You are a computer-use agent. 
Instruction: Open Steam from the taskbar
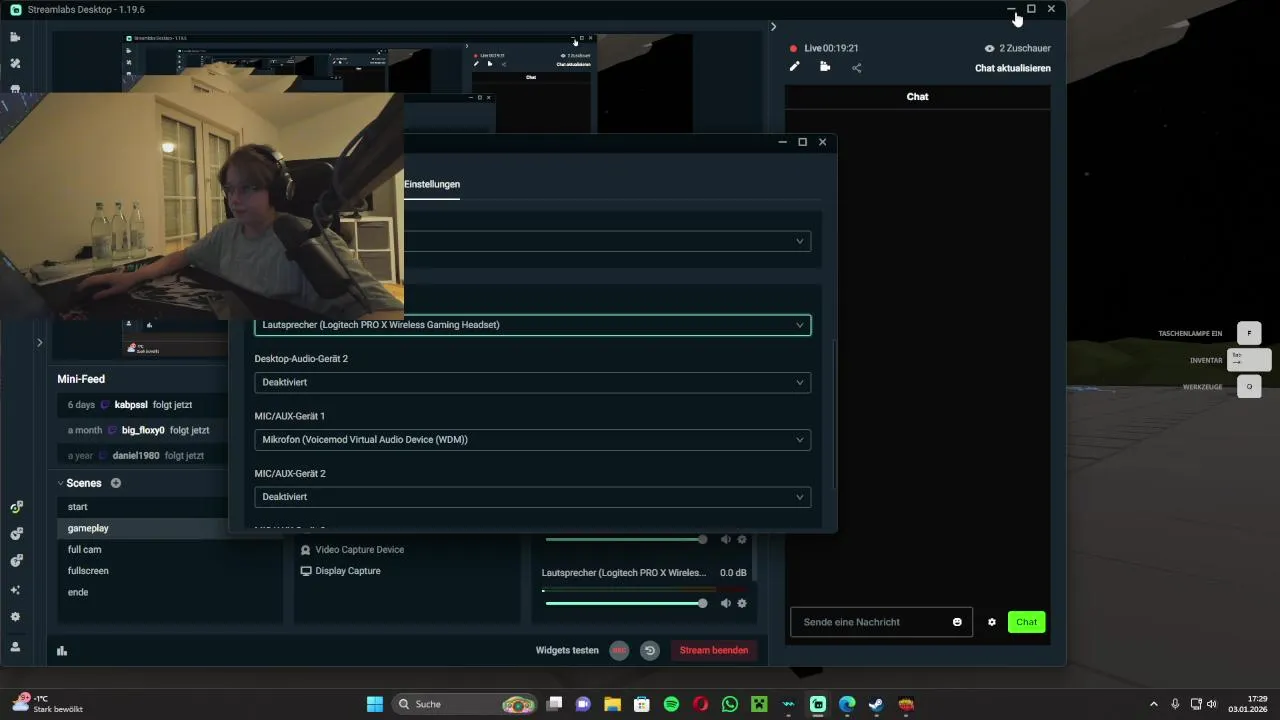click(x=876, y=704)
